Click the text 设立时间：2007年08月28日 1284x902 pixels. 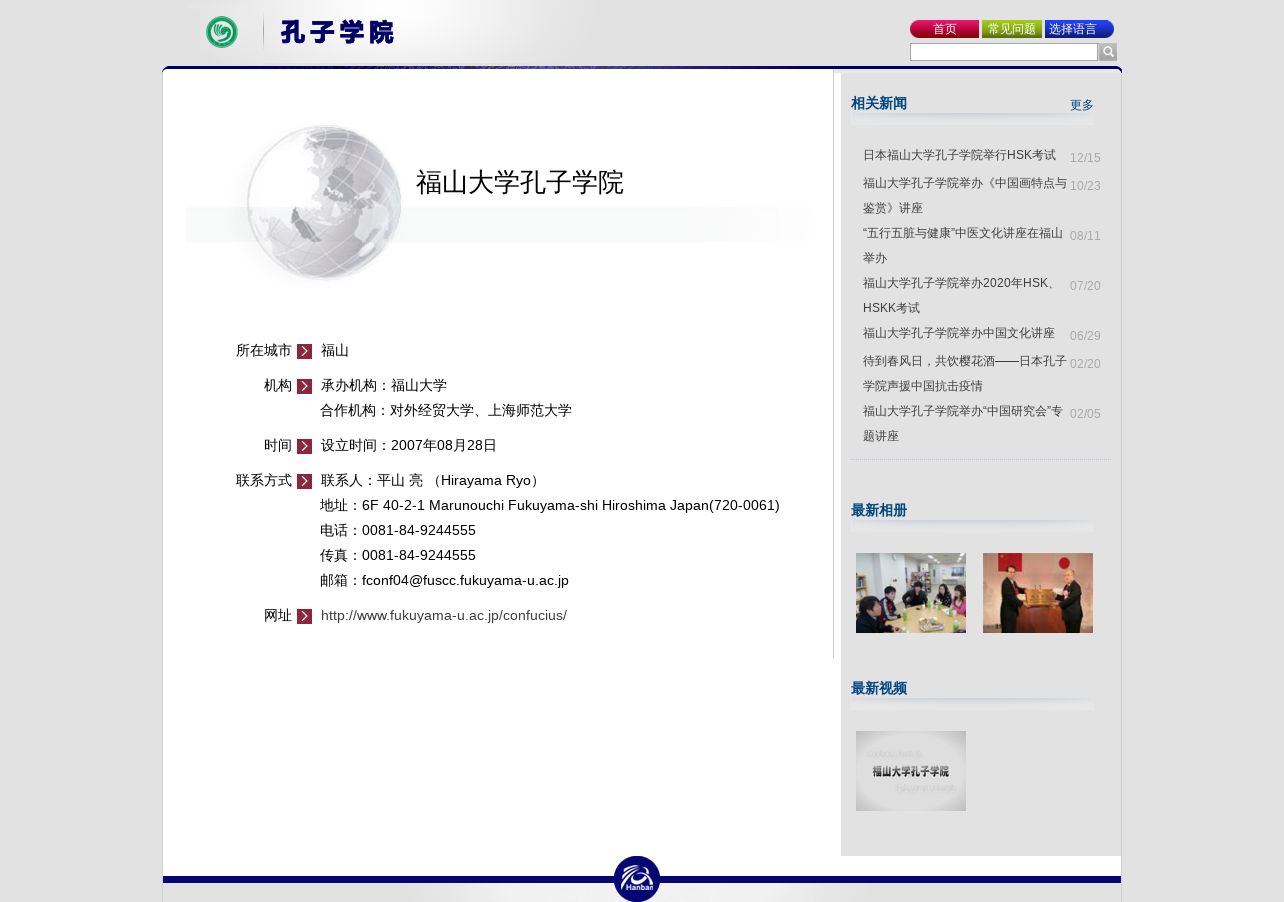pos(409,446)
